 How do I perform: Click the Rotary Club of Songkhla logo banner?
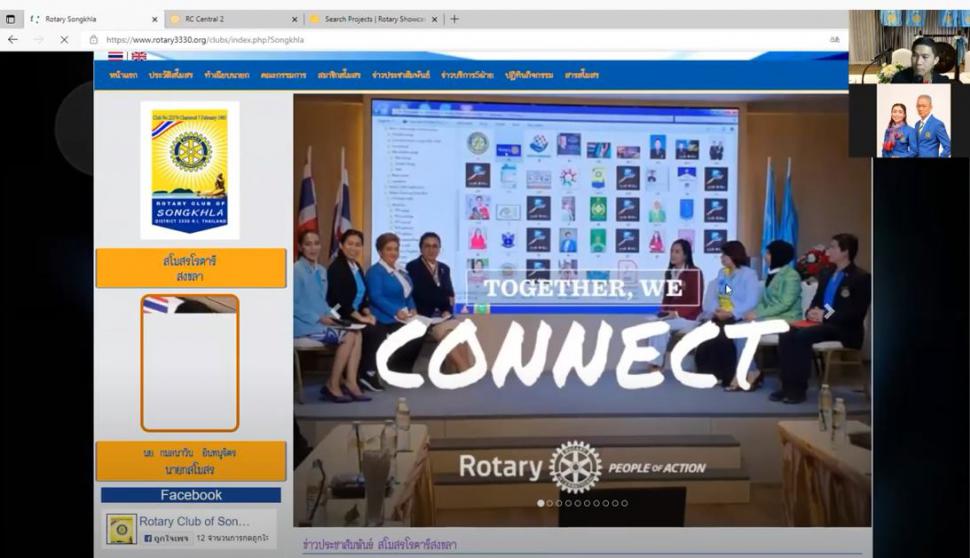pyautogui.click(x=190, y=170)
